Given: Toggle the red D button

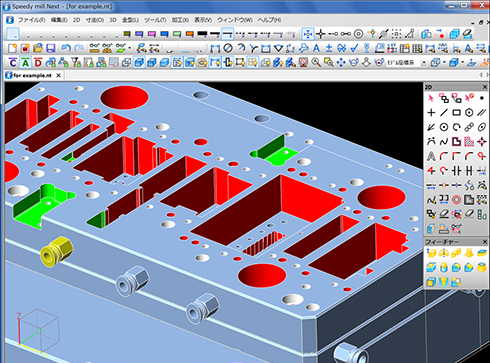Looking at the screenshot, I should (38, 62).
